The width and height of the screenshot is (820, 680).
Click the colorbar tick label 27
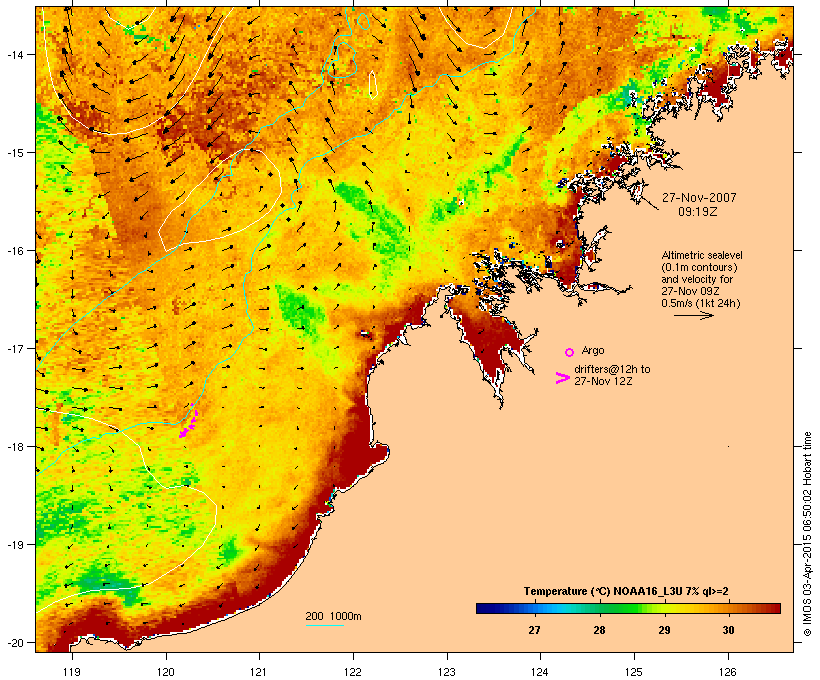[x=534, y=630]
